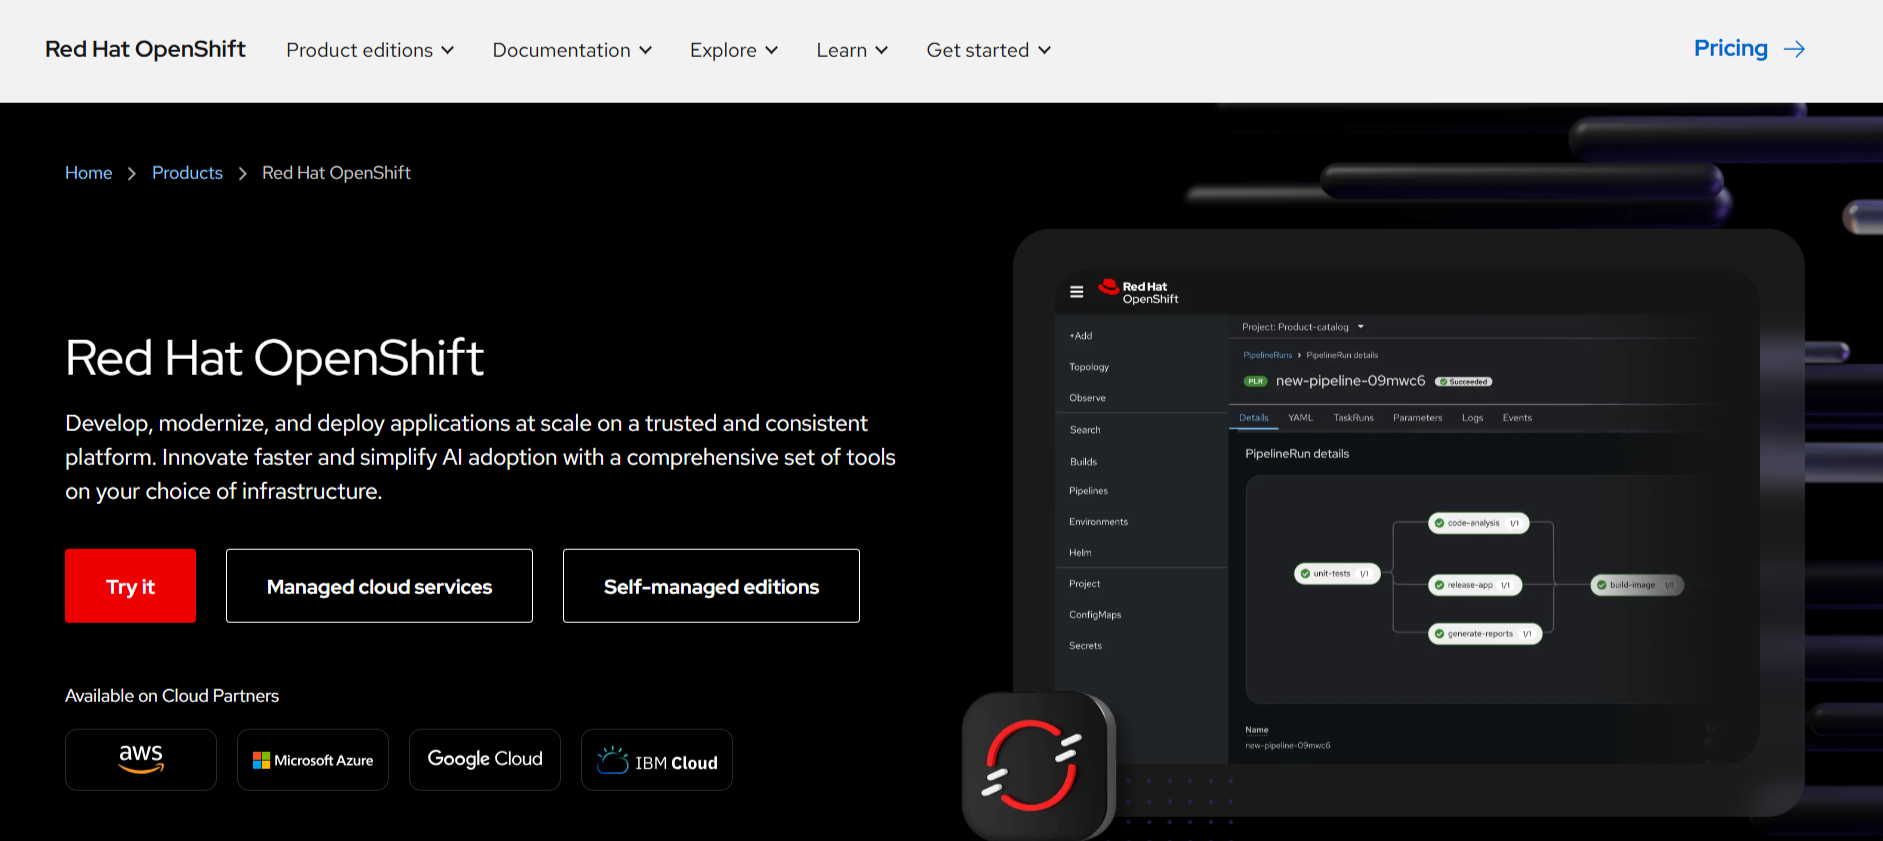Open Secrets in the console preview sidebar

point(1085,646)
